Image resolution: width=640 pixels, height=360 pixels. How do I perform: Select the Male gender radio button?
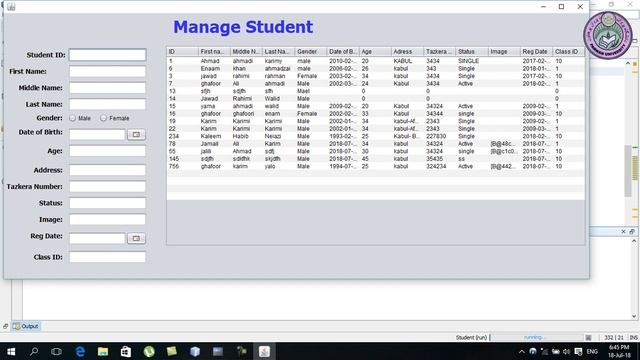(73, 118)
